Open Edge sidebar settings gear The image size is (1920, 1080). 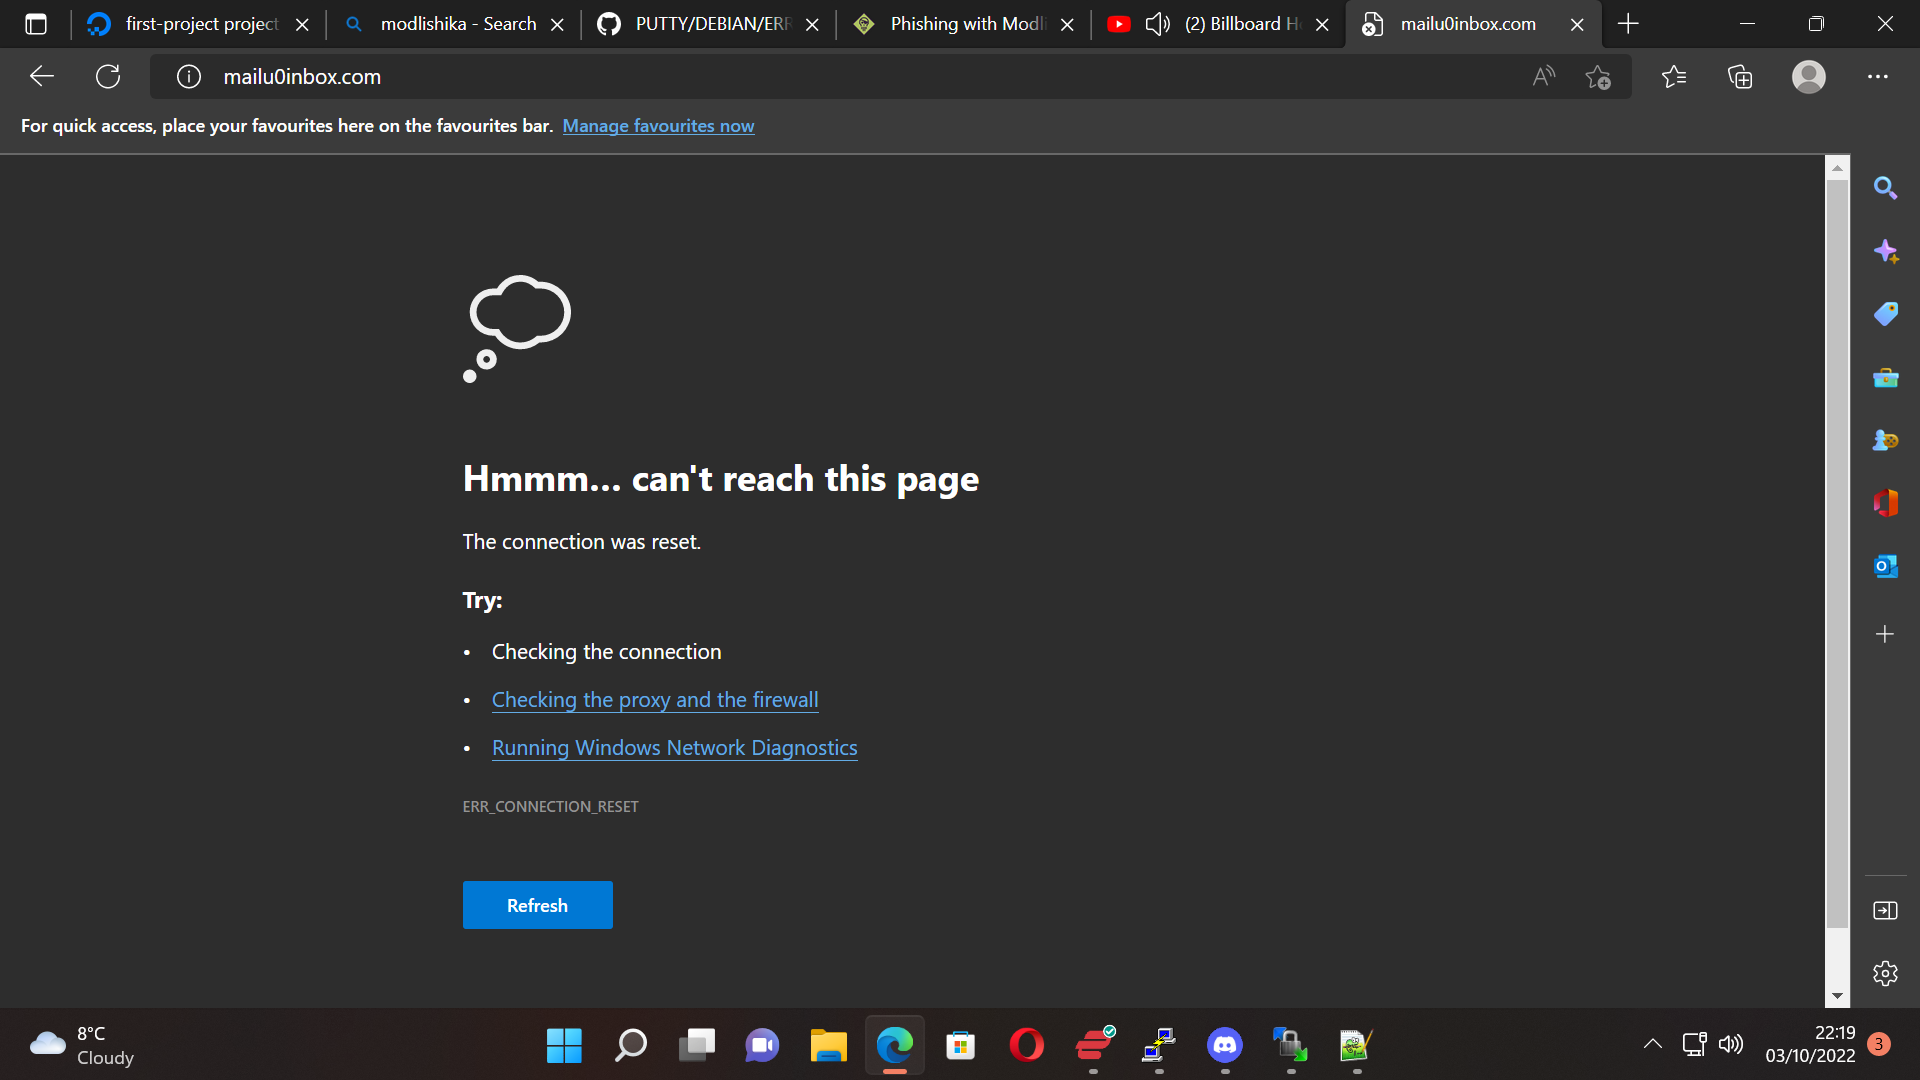click(1886, 973)
